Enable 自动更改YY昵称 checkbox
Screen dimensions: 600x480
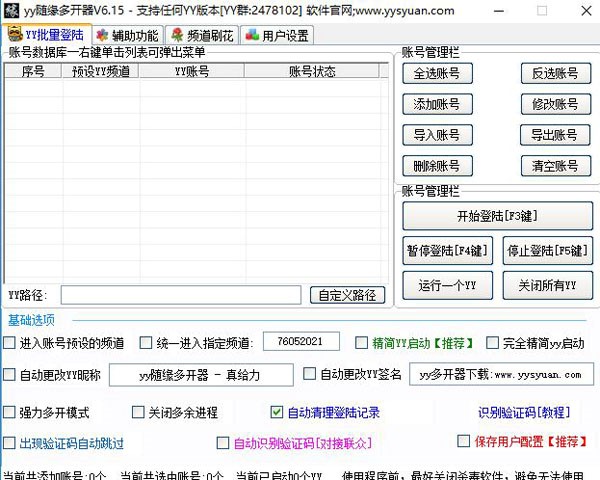tap(9, 374)
